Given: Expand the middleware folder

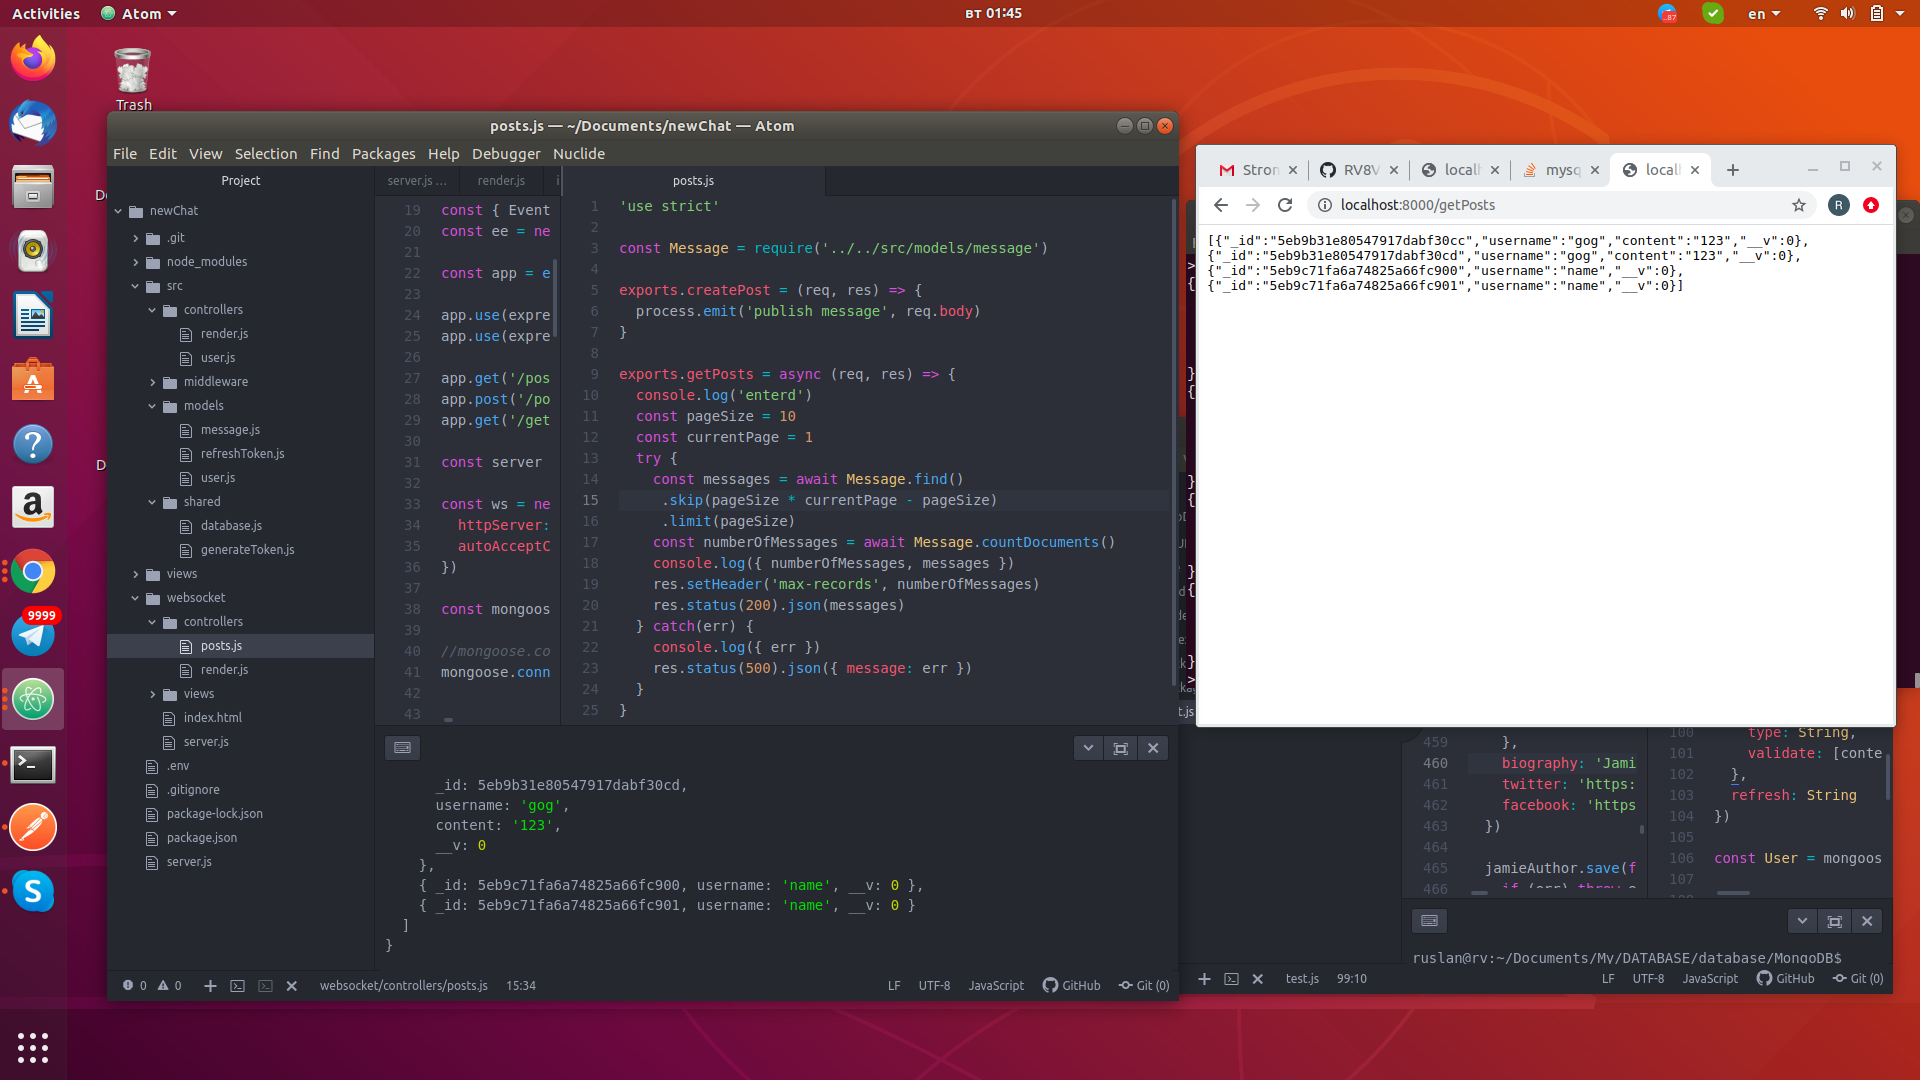Looking at the screenshot, I should 152,382.
